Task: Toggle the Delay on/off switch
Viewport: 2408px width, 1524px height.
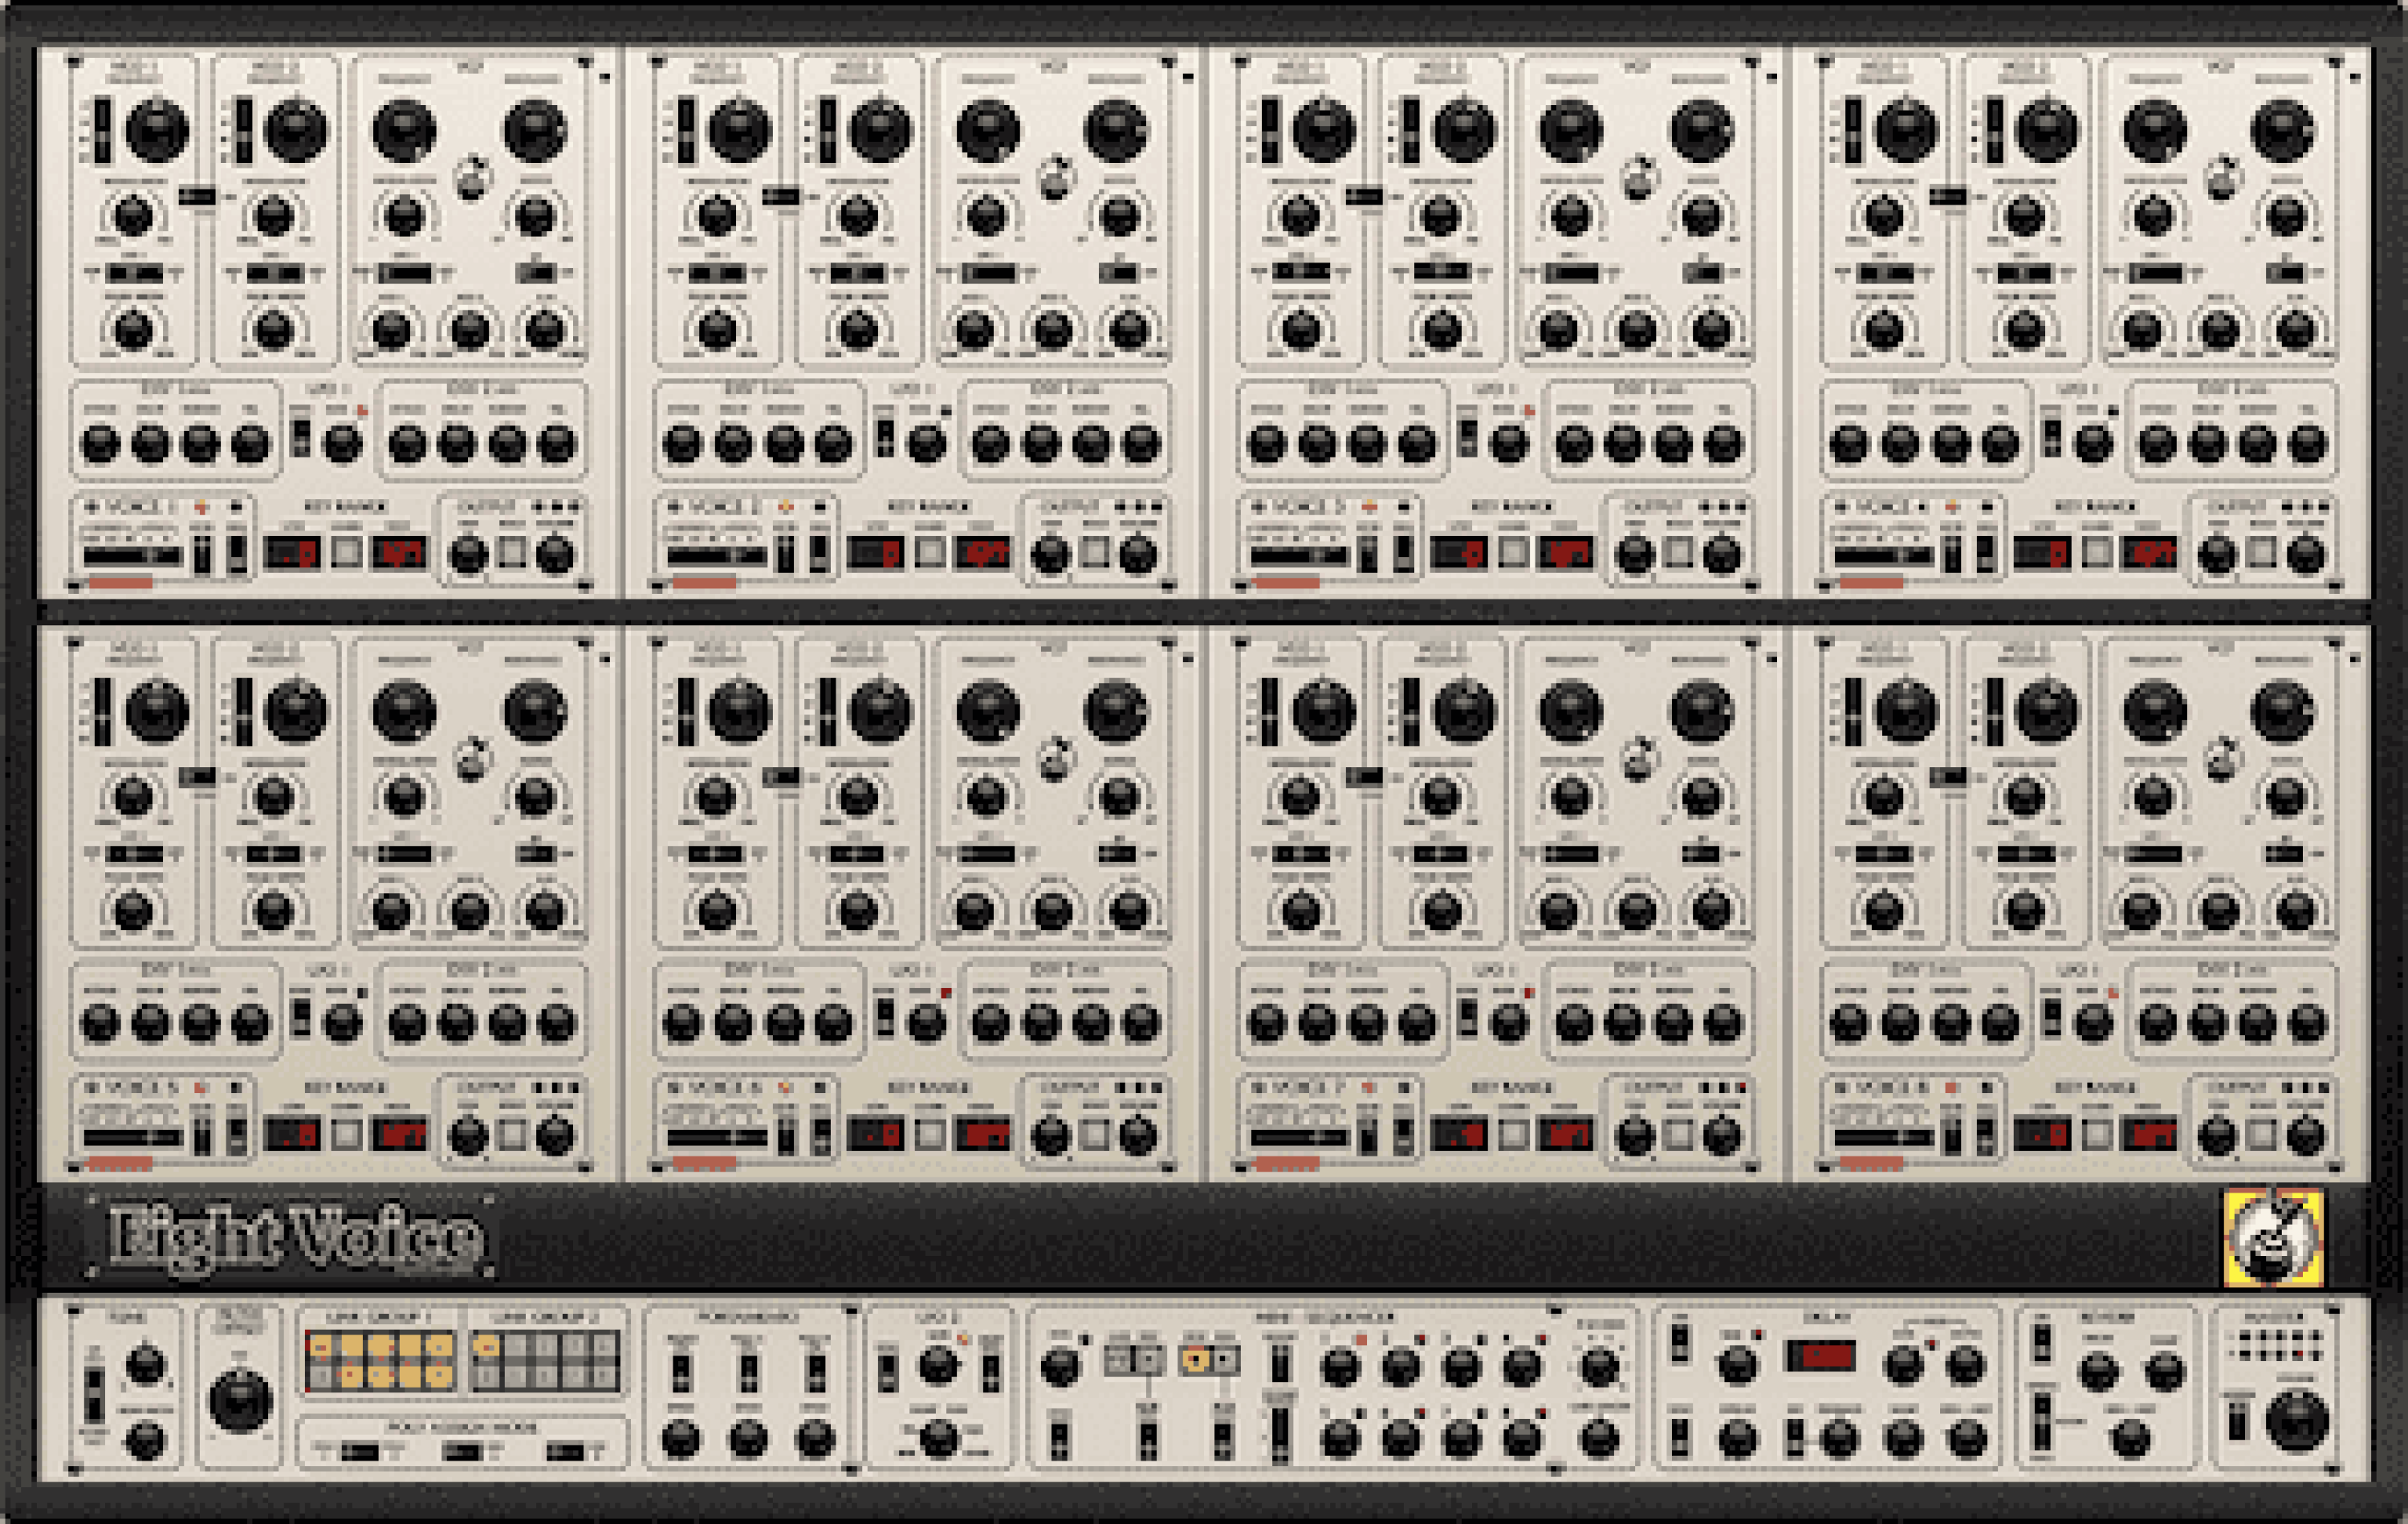Action: click(x=1680, y=1343)
